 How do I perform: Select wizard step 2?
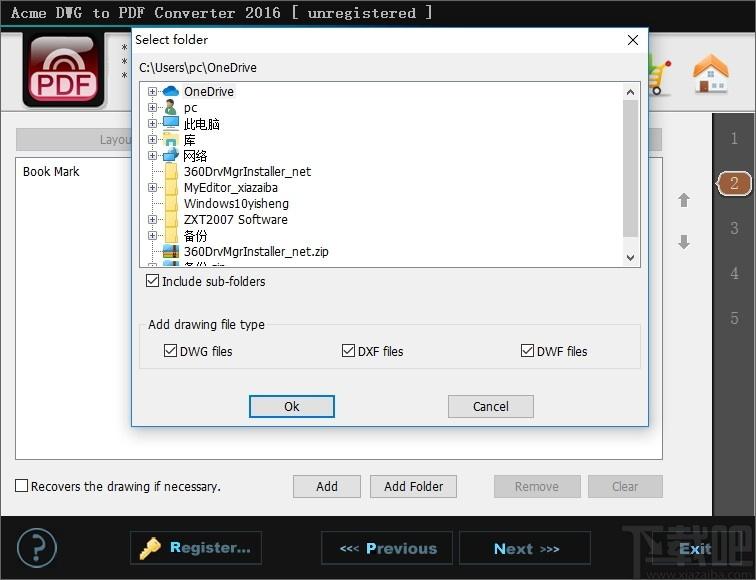(734, 183)
